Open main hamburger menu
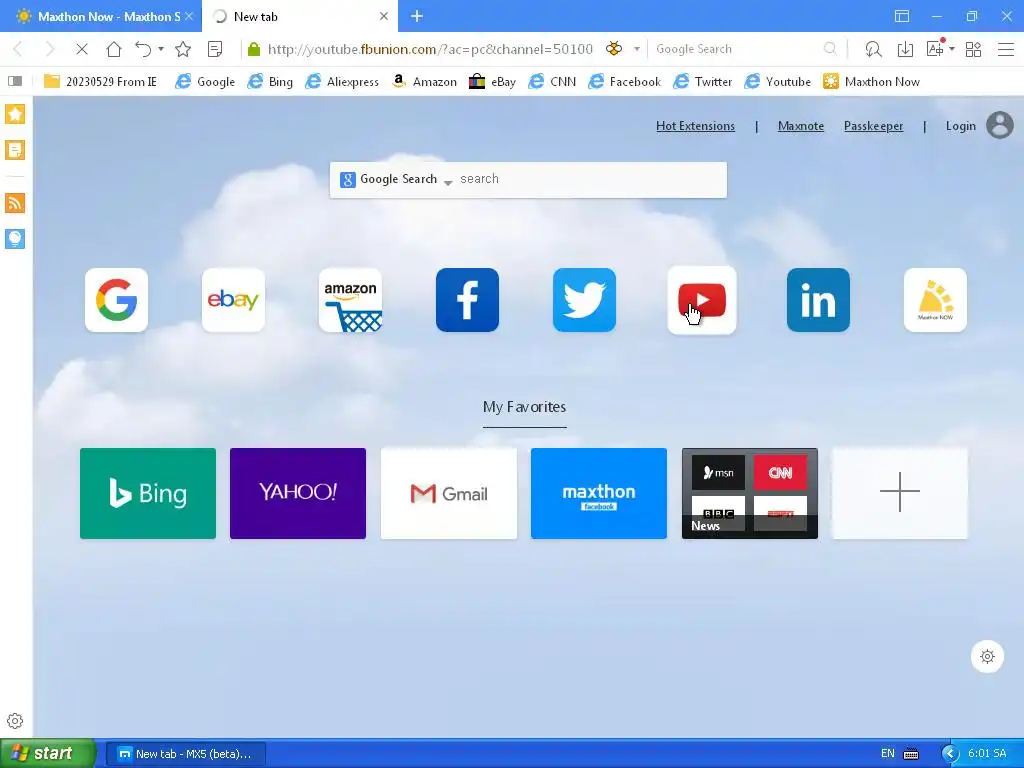This screenshot has width=1024, height=768. point(1006,49)
